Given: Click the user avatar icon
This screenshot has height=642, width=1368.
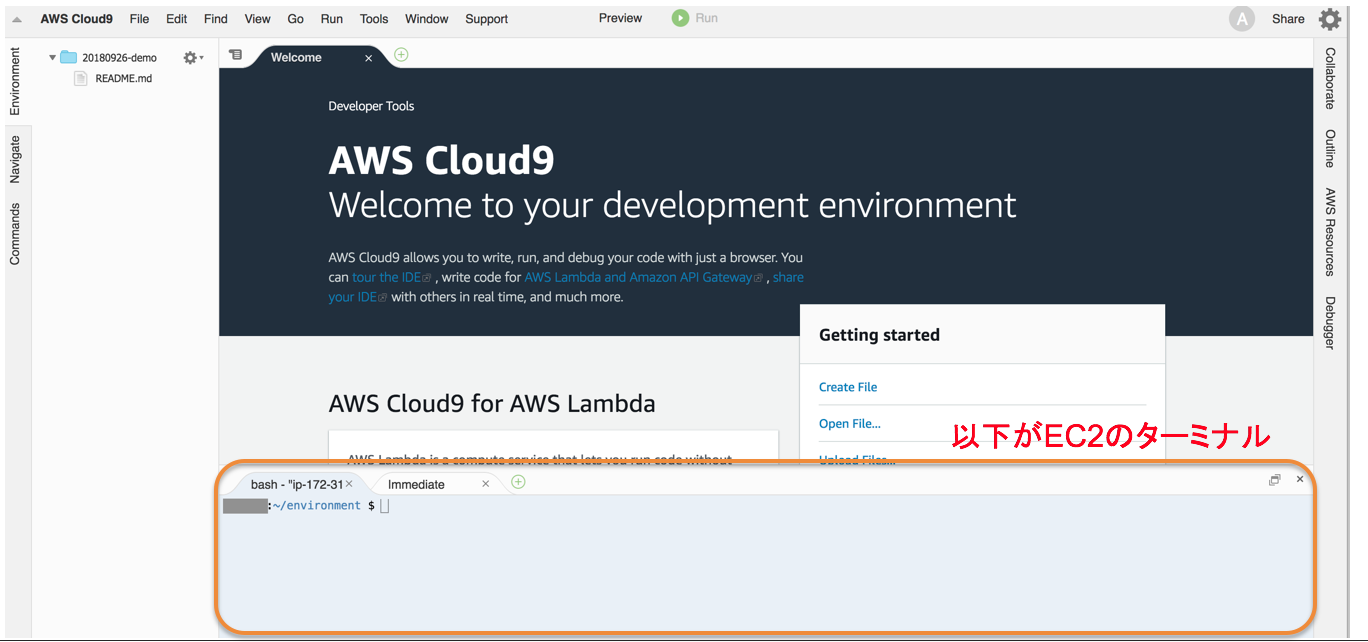Looking at the screenshot, I should pyautogui.click(x=1241, y=19).
